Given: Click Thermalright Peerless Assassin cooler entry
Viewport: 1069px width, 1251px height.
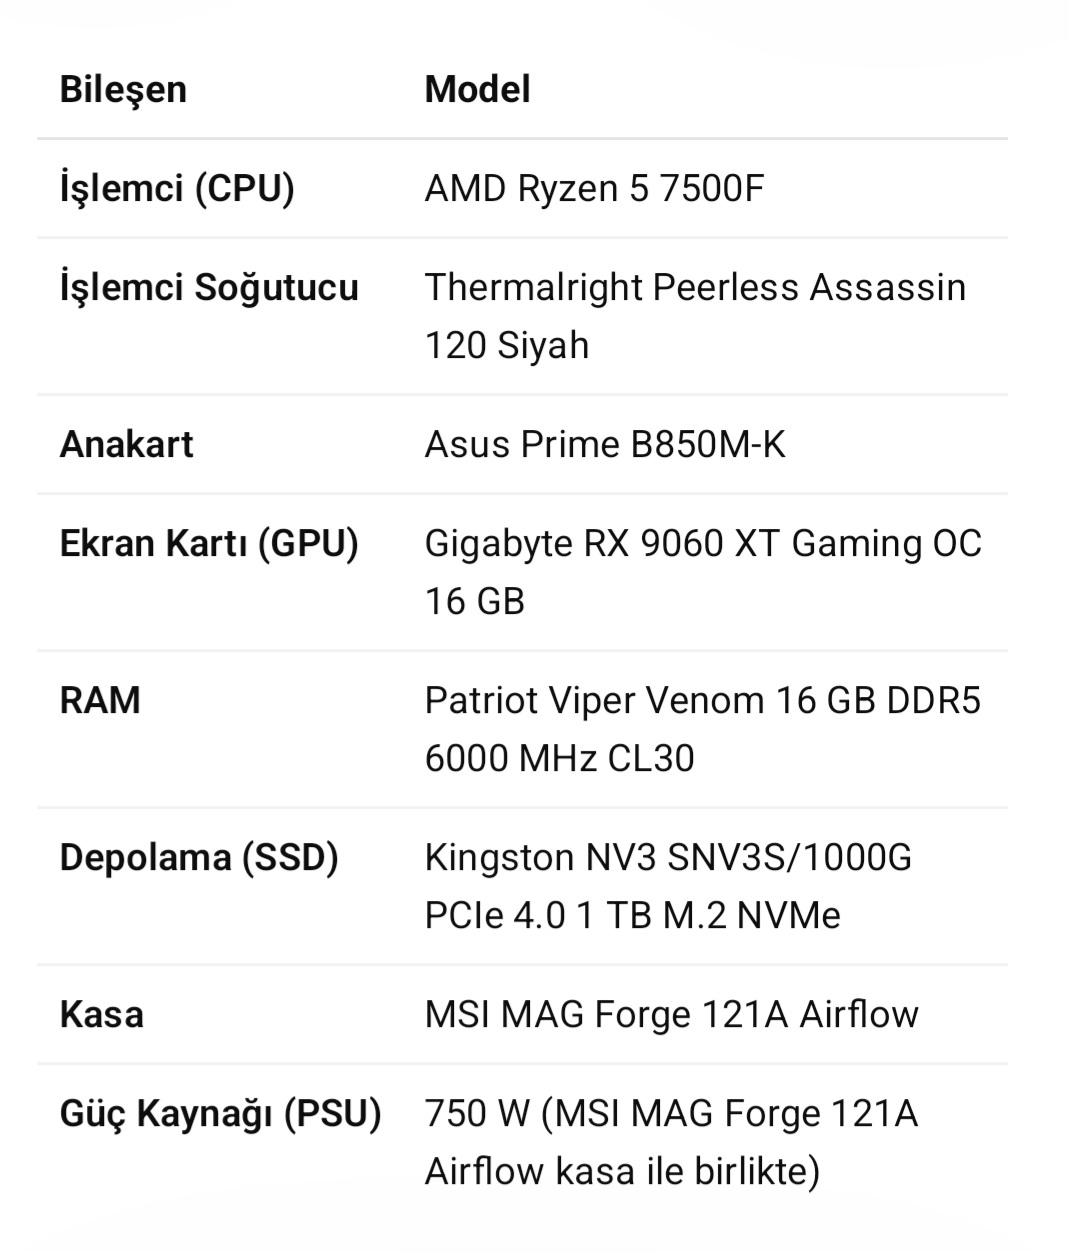Looking at the screenshot, I should pyautogui.click(x=695, y=316).
